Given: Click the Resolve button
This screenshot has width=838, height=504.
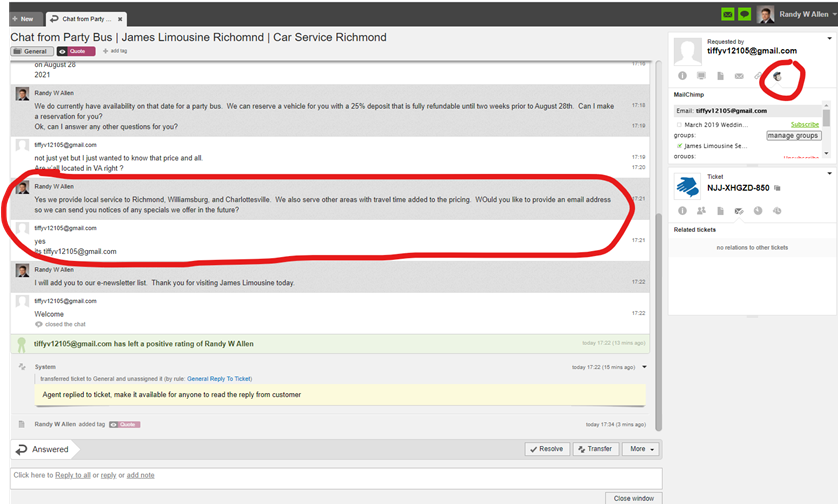Looking at the screenshot, I should pyautogui.click(x=547, y=449).
